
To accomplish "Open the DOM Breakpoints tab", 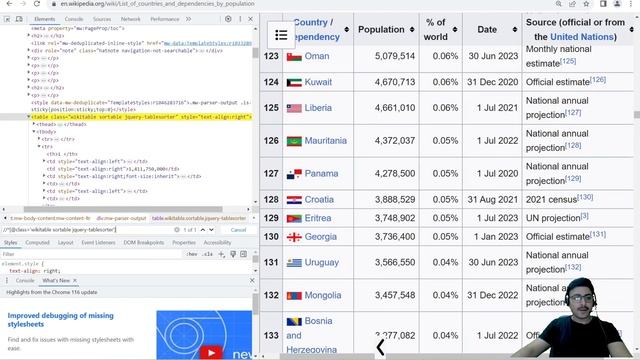I will coord(144,242).
